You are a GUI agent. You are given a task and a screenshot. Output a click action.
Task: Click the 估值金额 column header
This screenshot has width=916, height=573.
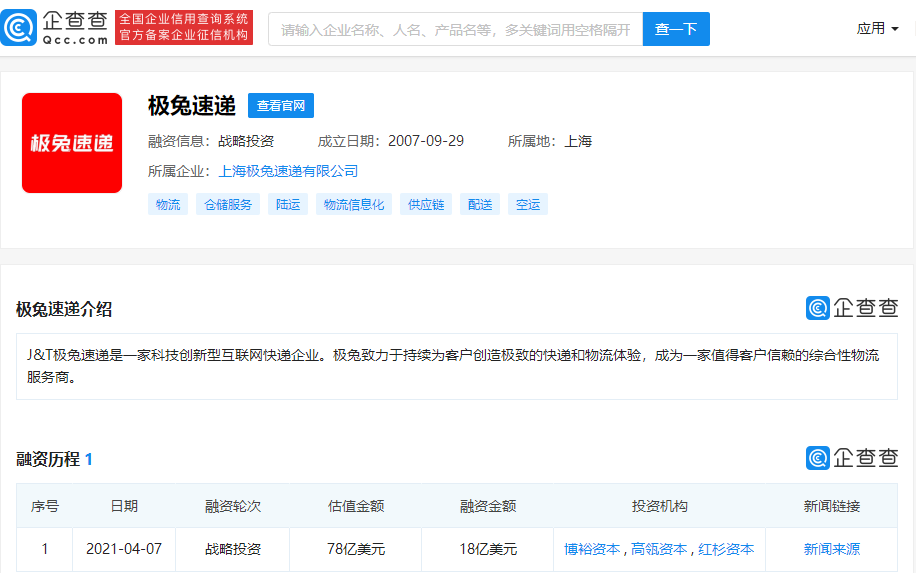pyautogui.click(x=356, y=506)
